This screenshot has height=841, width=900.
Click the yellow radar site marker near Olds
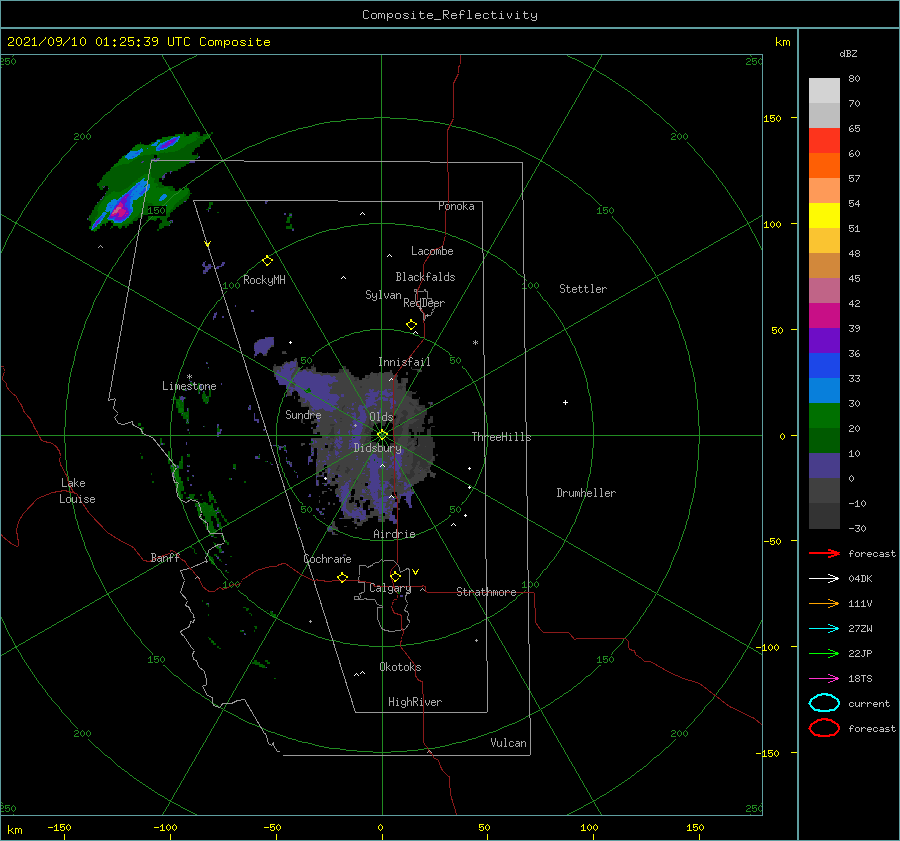click(382, 435)
